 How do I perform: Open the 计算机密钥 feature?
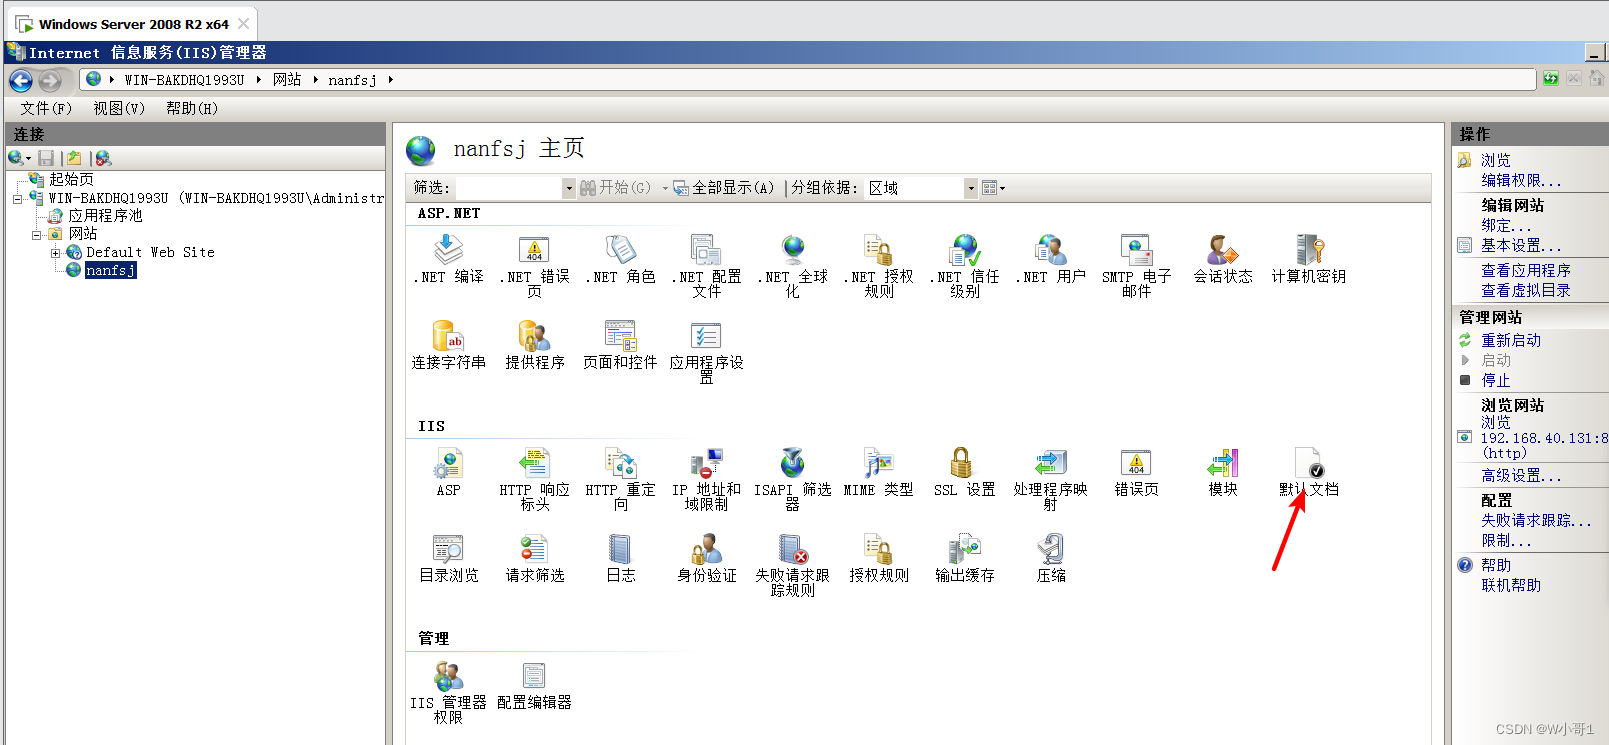coord(1308,259)
